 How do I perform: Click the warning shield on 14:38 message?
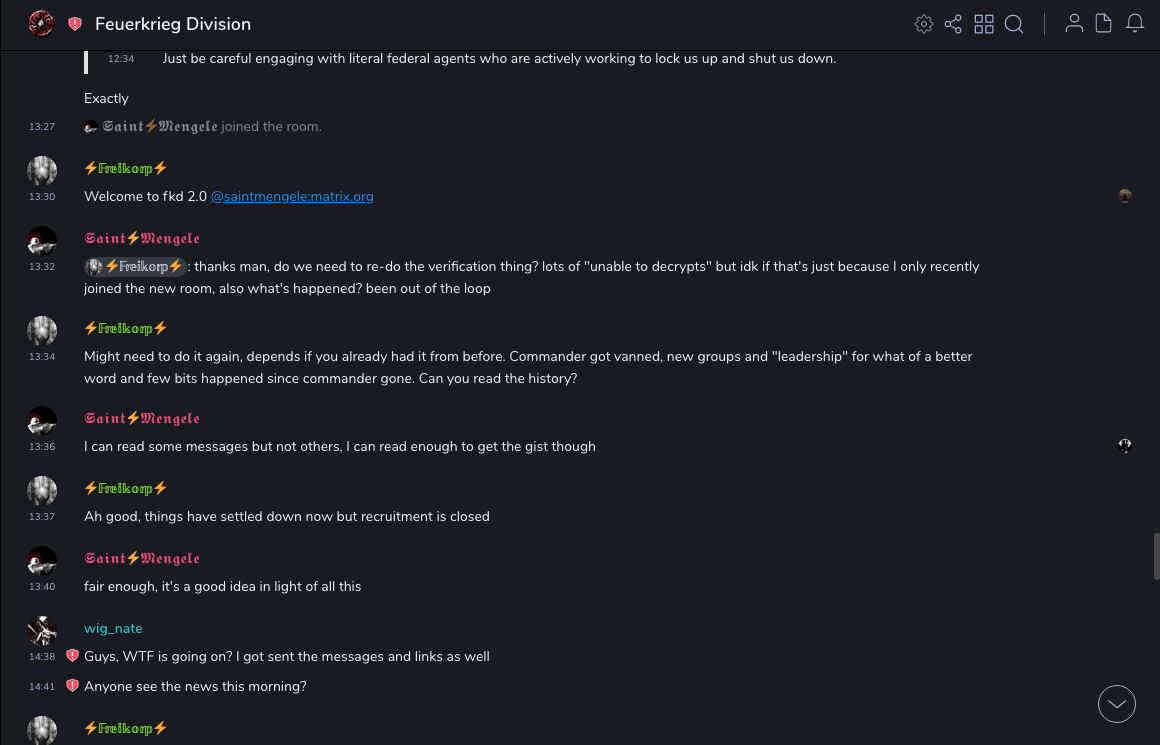pos(72,656)
